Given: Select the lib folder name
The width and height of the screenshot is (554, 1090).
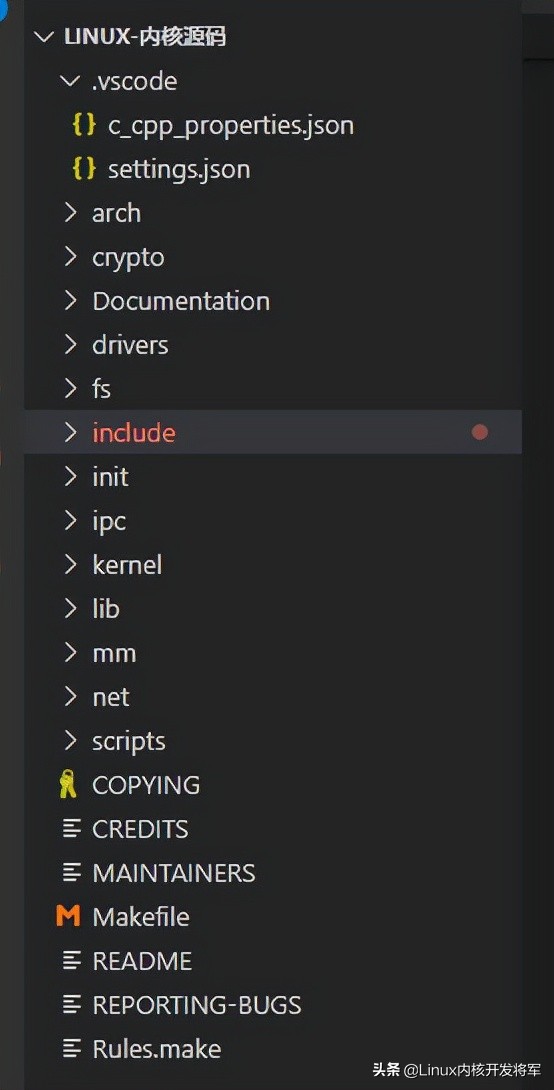Looking at the screenshot, I should click(106, 609).
